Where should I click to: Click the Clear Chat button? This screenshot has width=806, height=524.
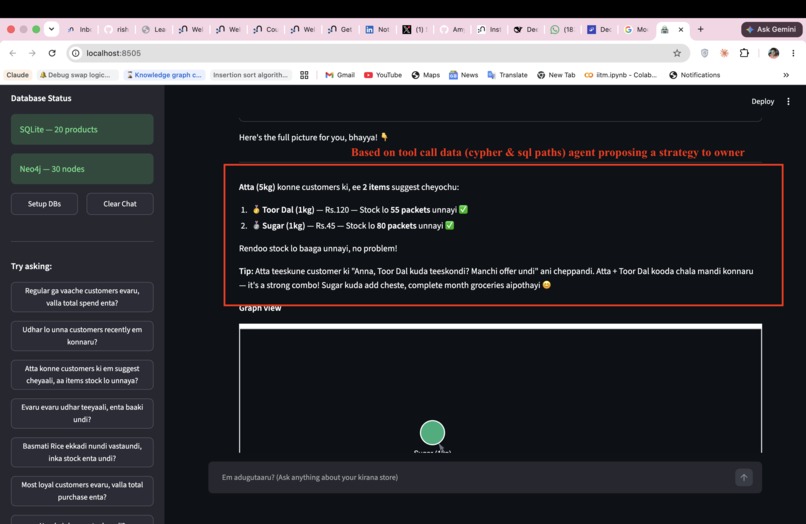pos(120,204)
